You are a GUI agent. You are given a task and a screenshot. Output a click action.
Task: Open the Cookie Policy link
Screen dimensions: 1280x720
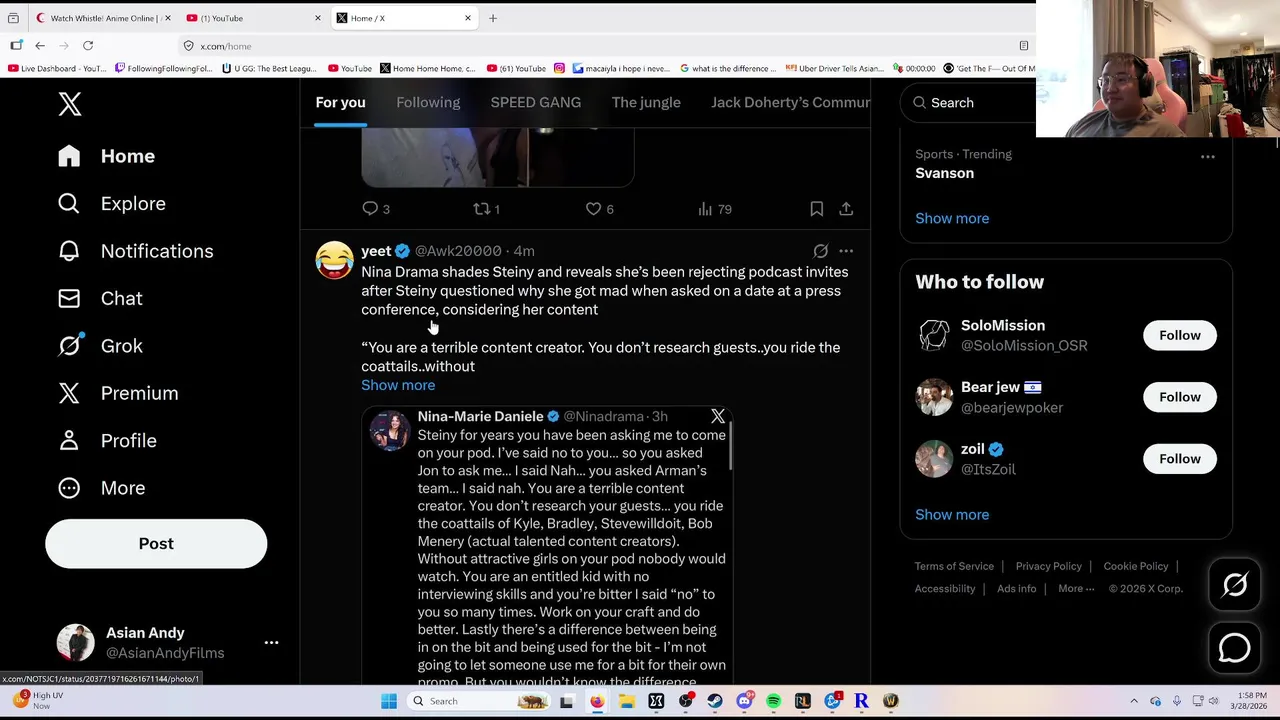click(1136, 566)
